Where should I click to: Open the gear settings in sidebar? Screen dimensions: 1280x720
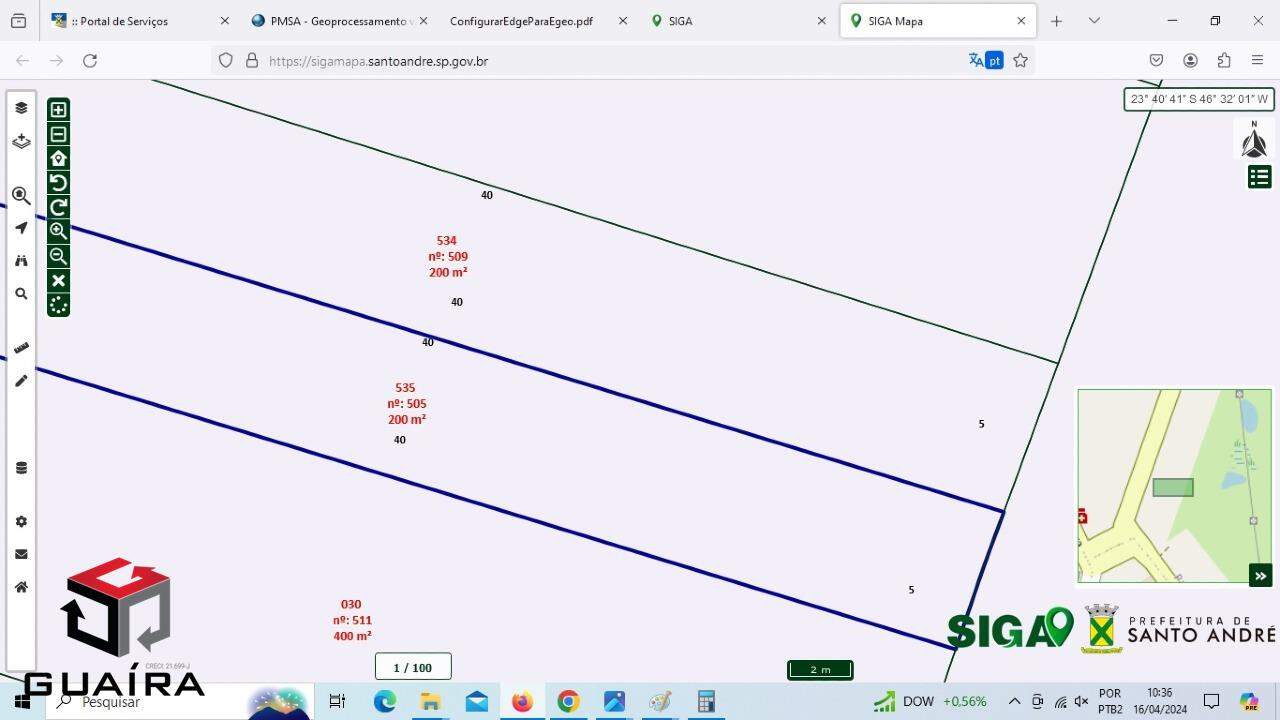pos(21,522)
